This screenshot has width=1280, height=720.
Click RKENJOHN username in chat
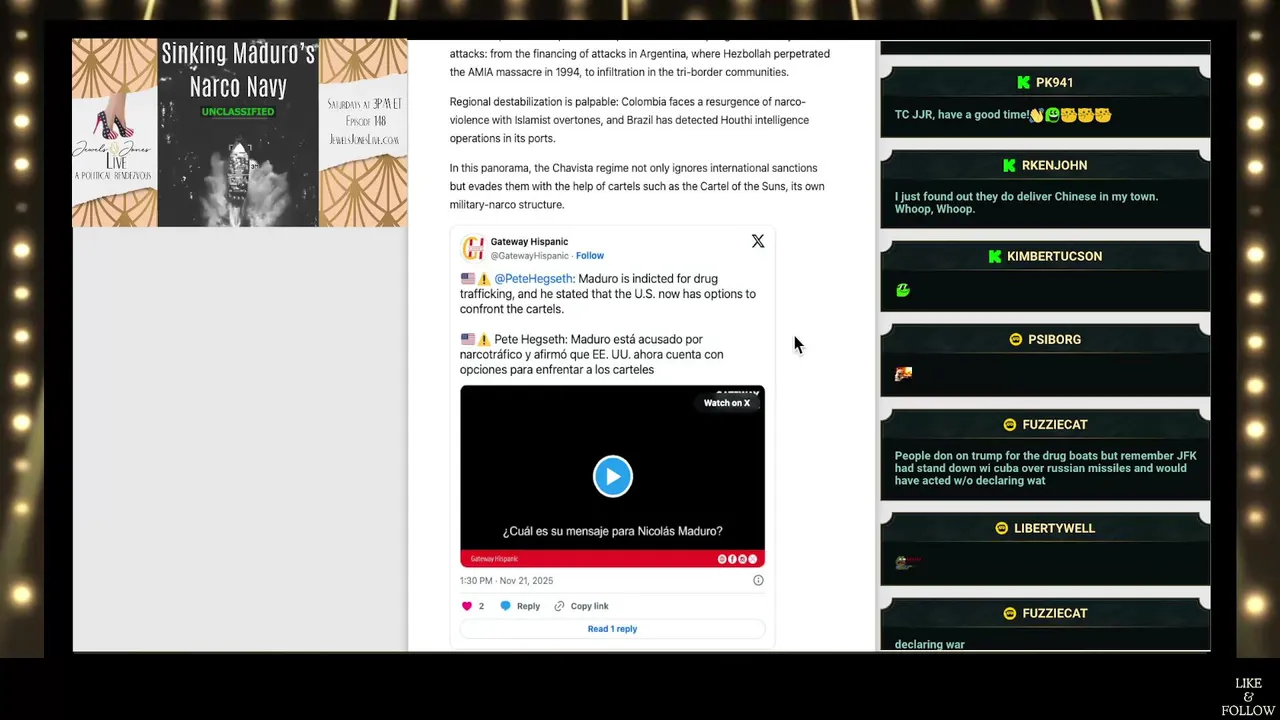pos(1054,166)
